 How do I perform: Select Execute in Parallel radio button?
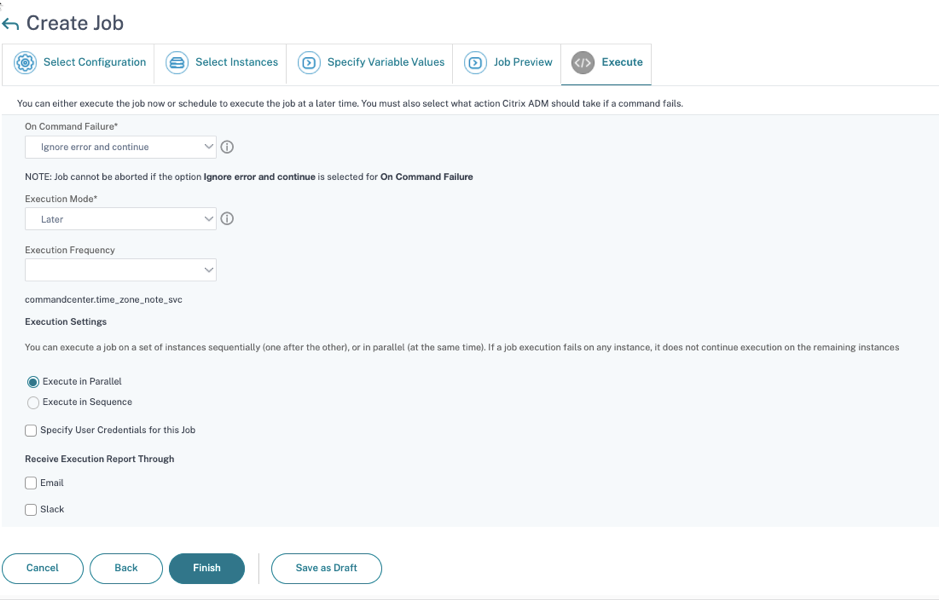[x=33, y=382]
